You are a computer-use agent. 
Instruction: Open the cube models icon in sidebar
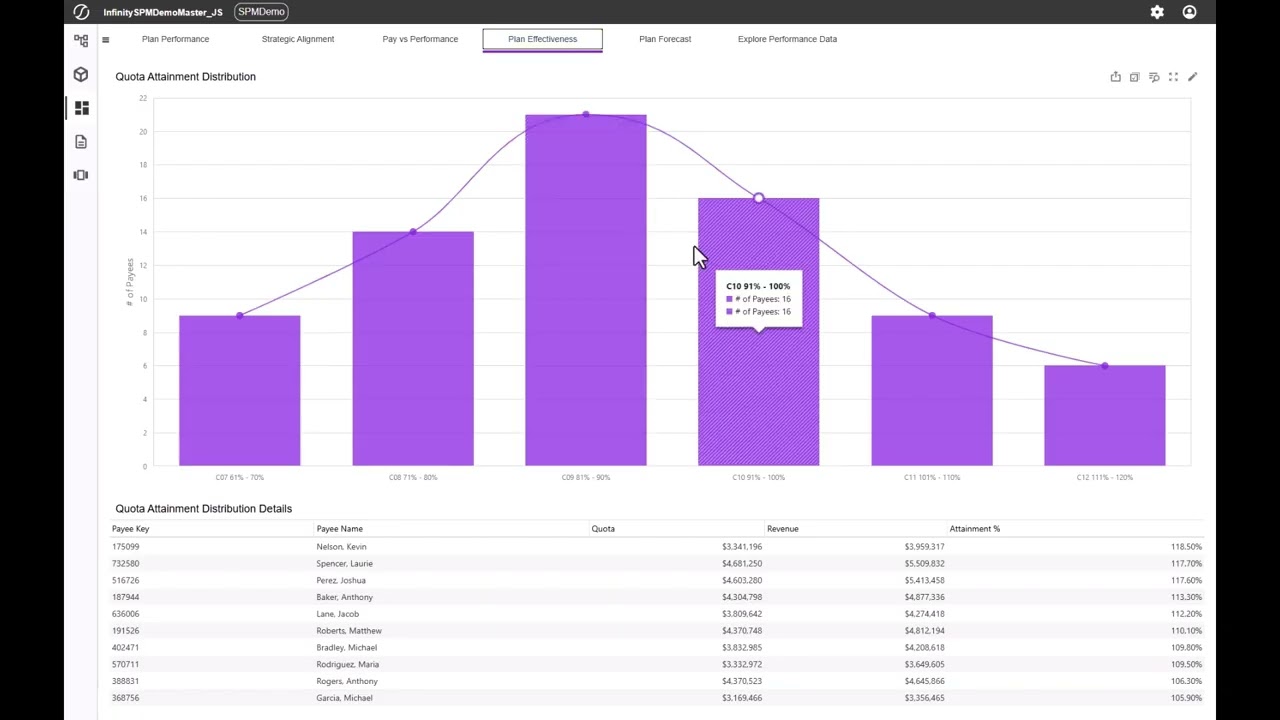pos(81,74)
